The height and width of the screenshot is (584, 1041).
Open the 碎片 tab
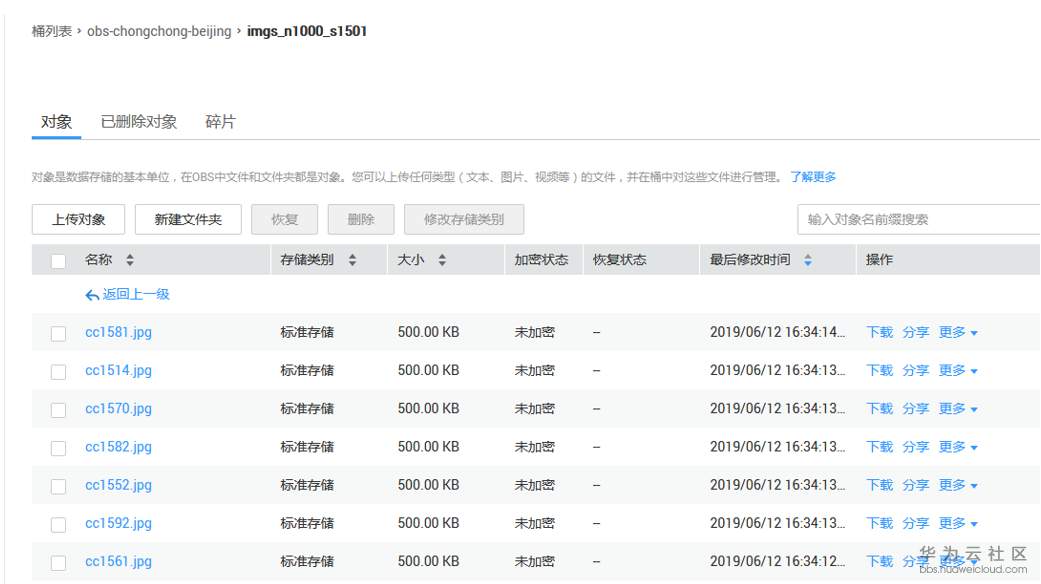[x=219, y=122]
